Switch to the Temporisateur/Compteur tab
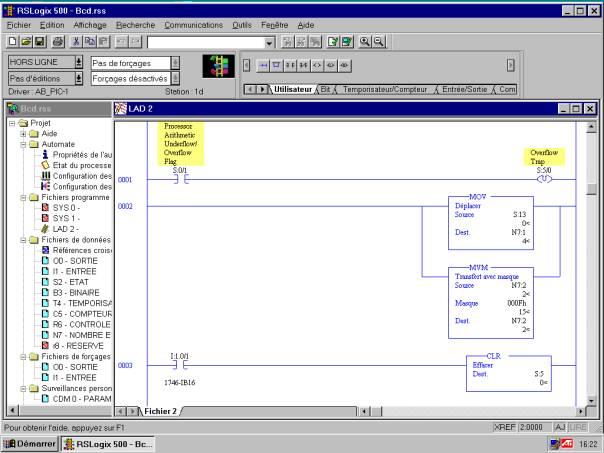604x453 pixels. click(x=385, y=89)
